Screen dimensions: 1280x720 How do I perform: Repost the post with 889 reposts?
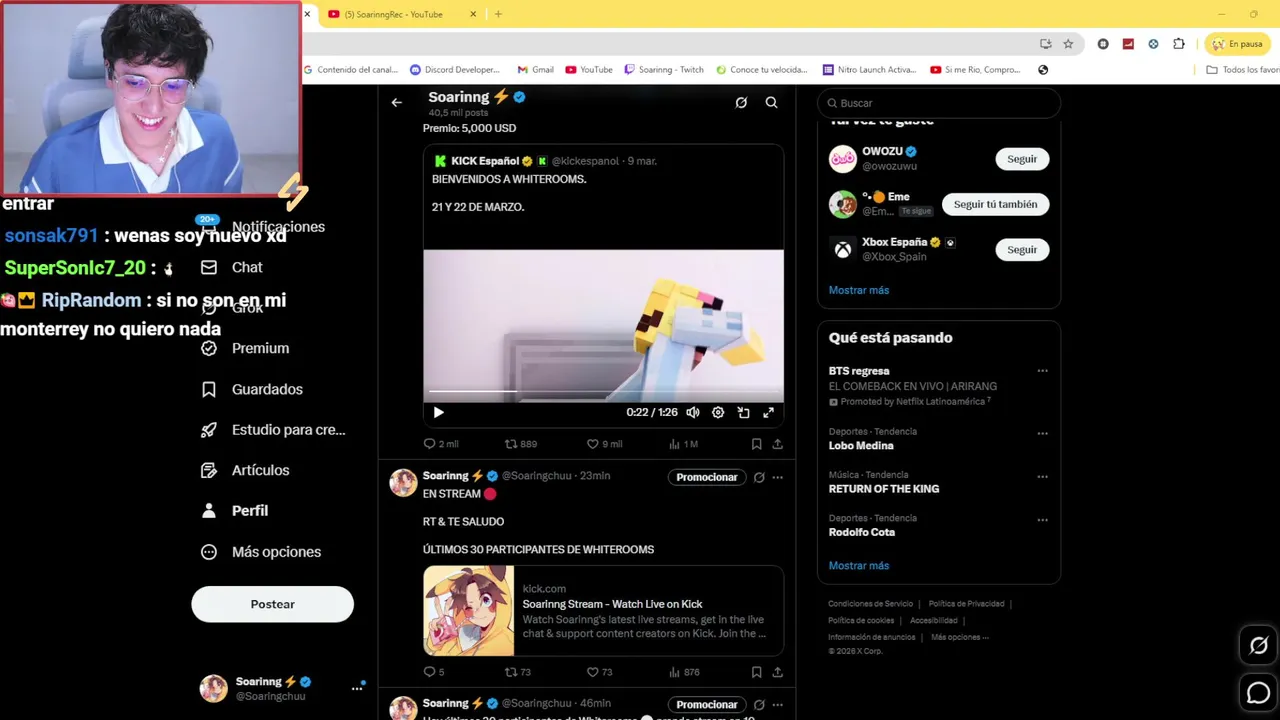click(520, 444)
